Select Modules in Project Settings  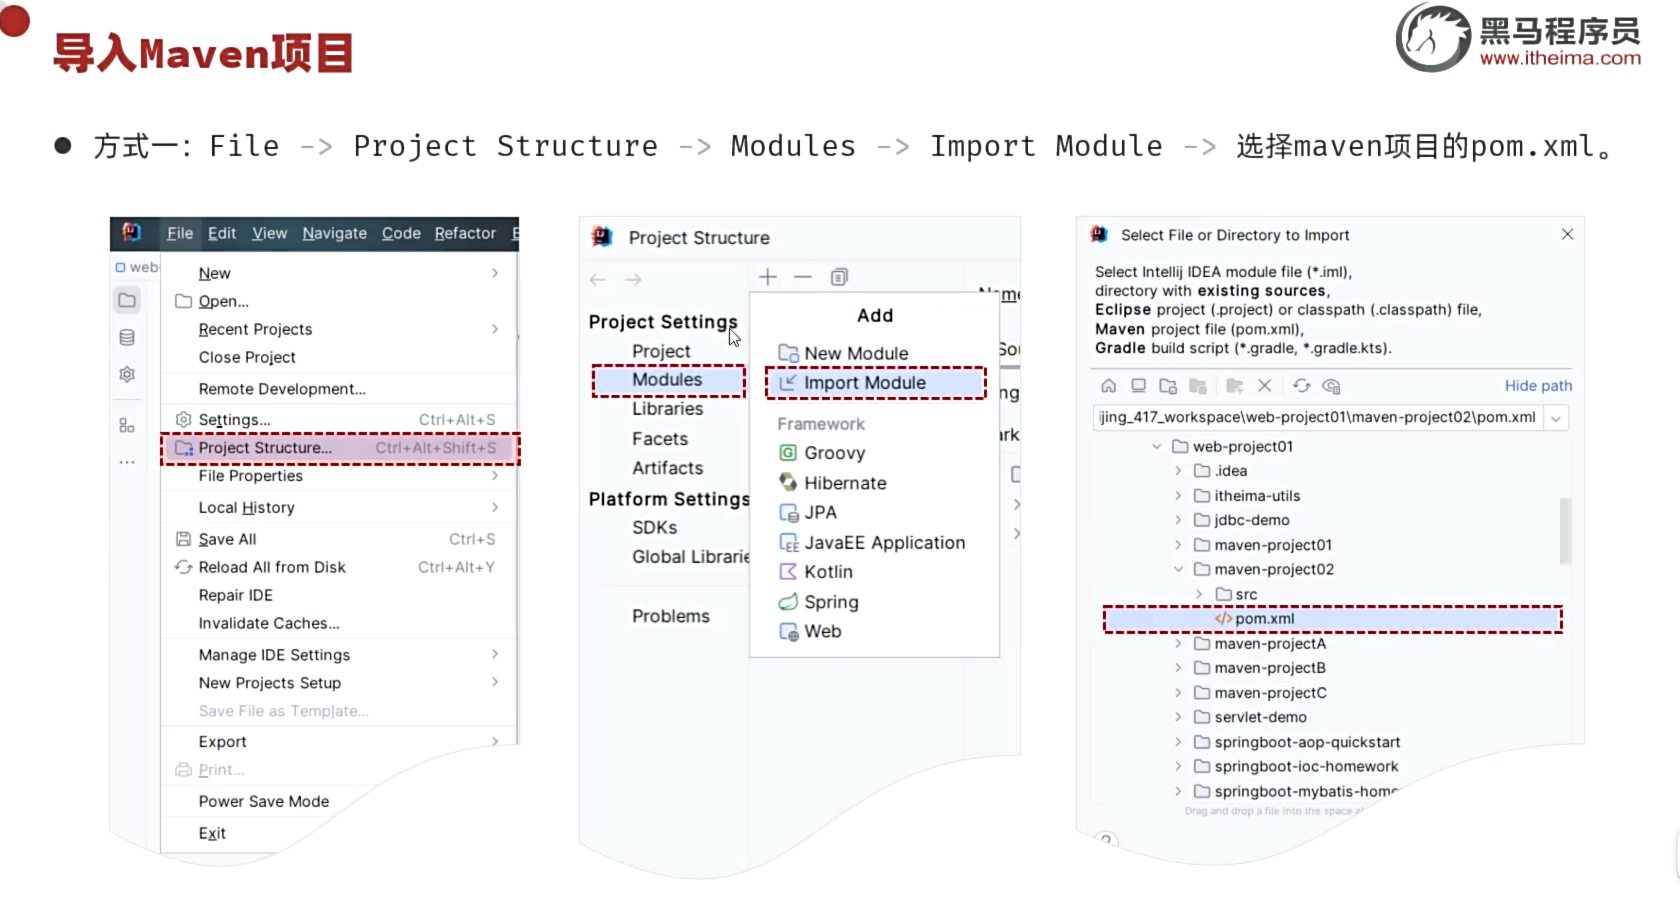tap(668, 380)
